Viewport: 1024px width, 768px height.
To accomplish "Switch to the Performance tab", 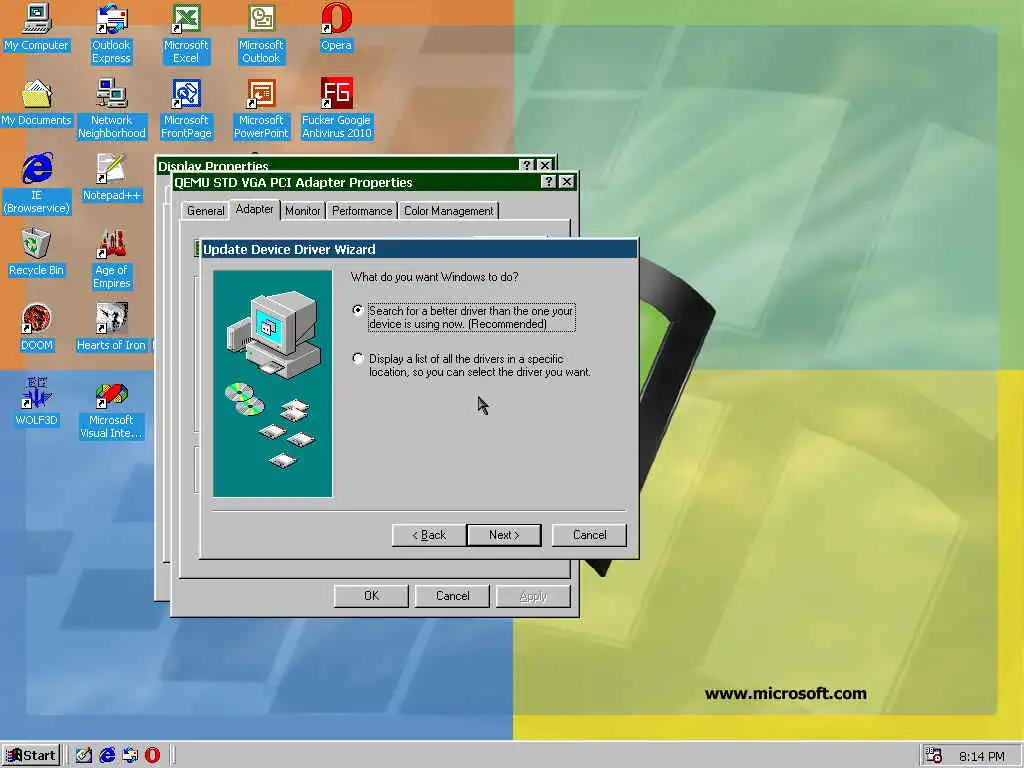I will (362, 210).
